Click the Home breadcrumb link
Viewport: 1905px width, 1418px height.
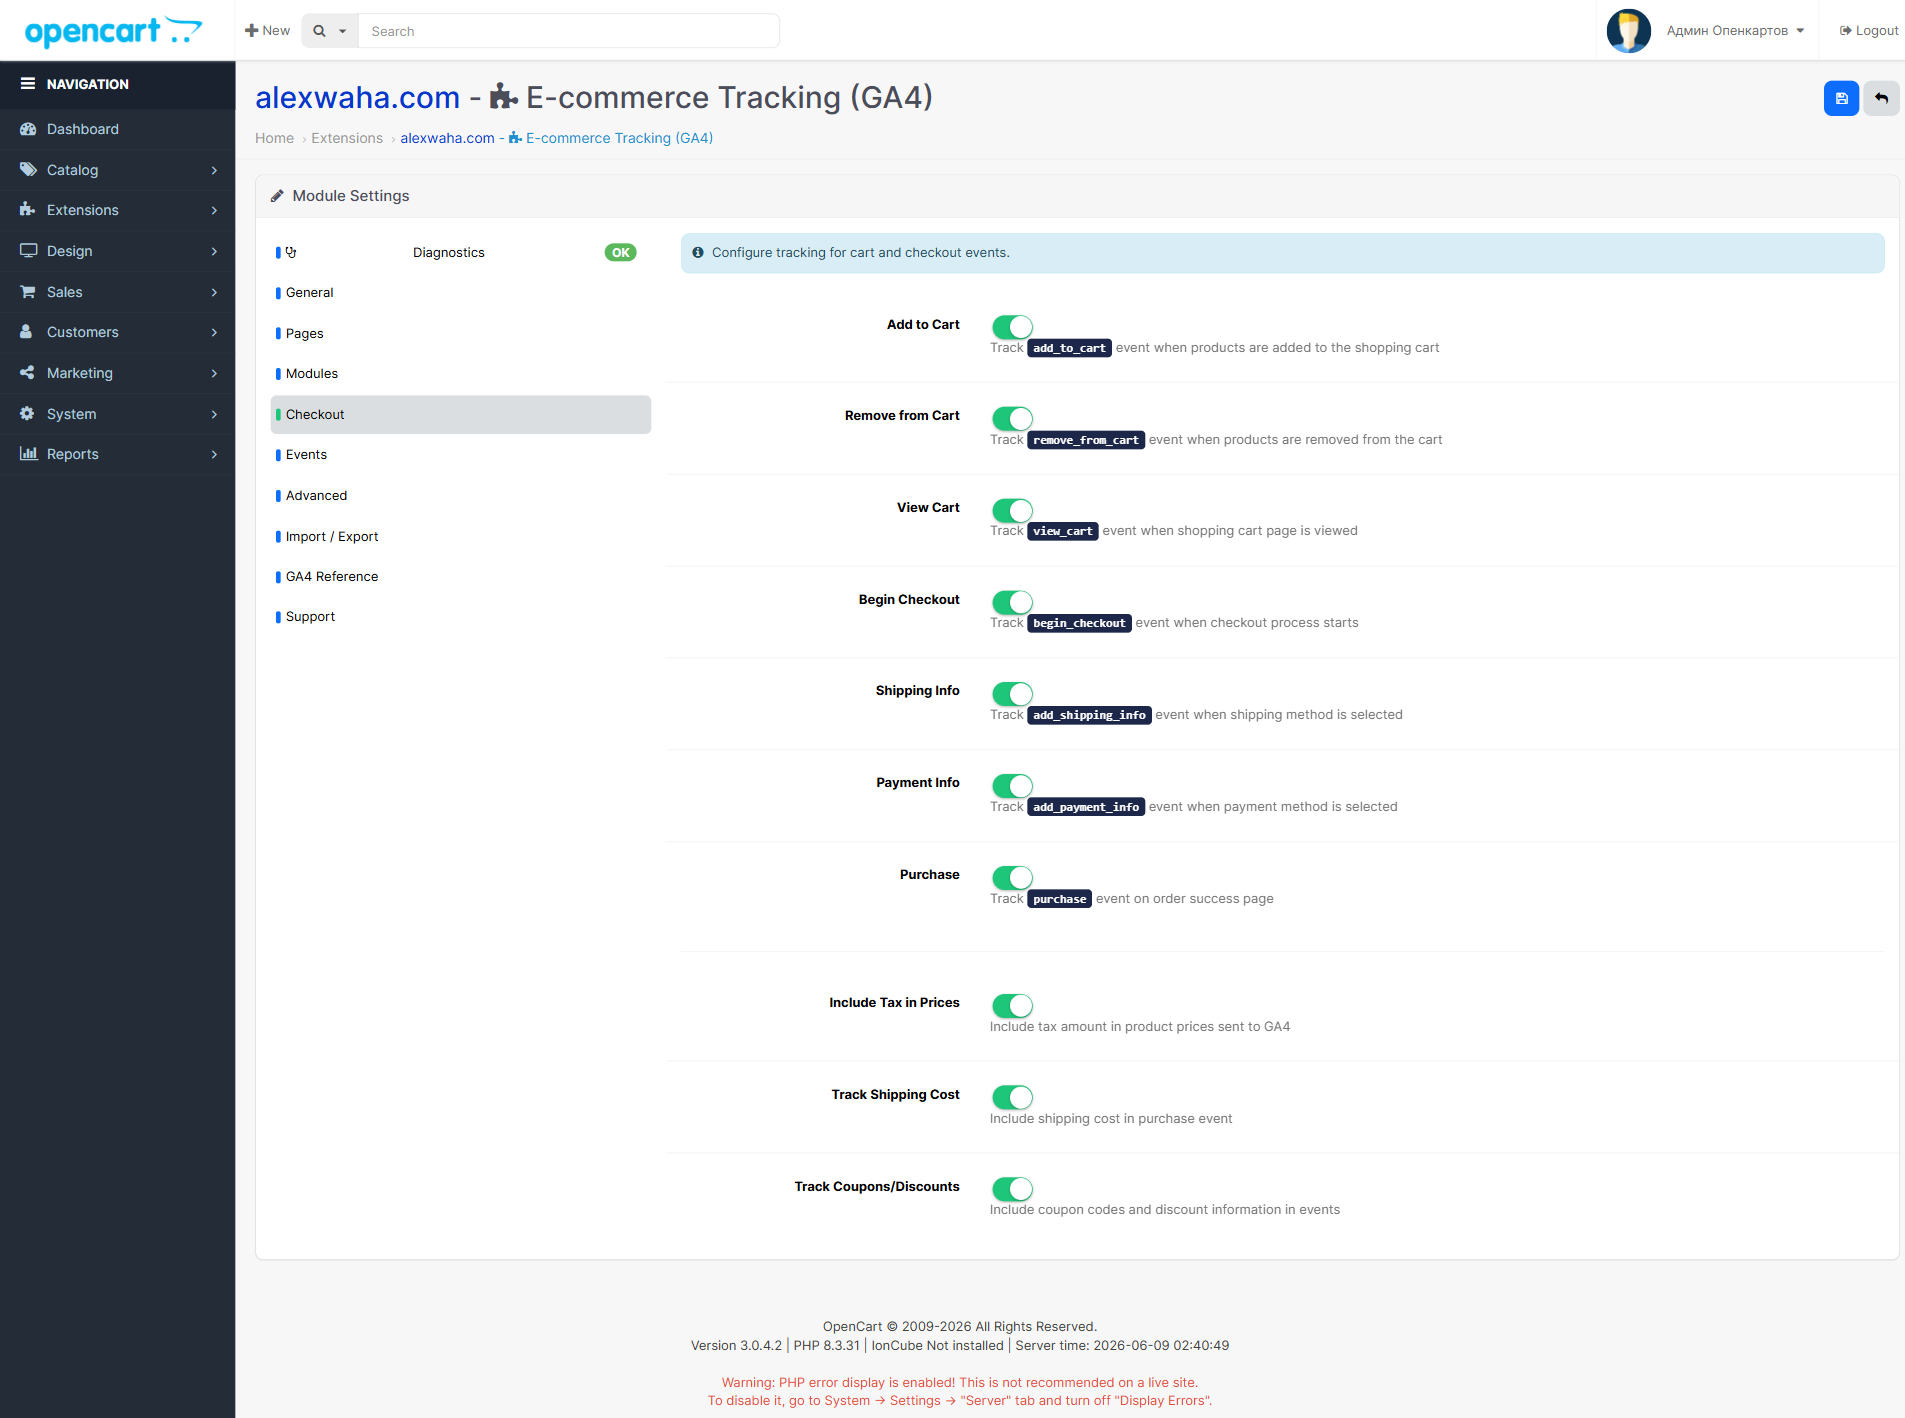274,138
